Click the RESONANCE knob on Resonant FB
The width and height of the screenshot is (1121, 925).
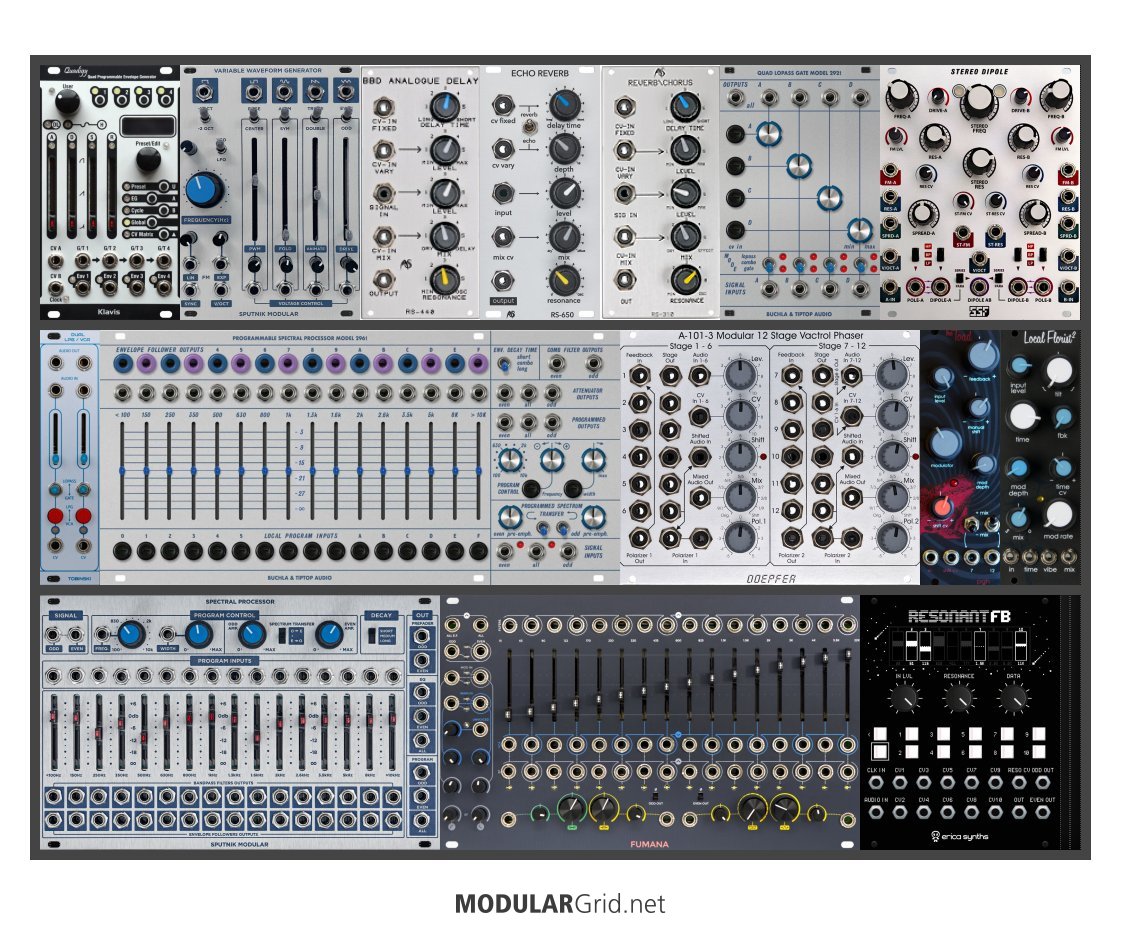click(958, 698)
